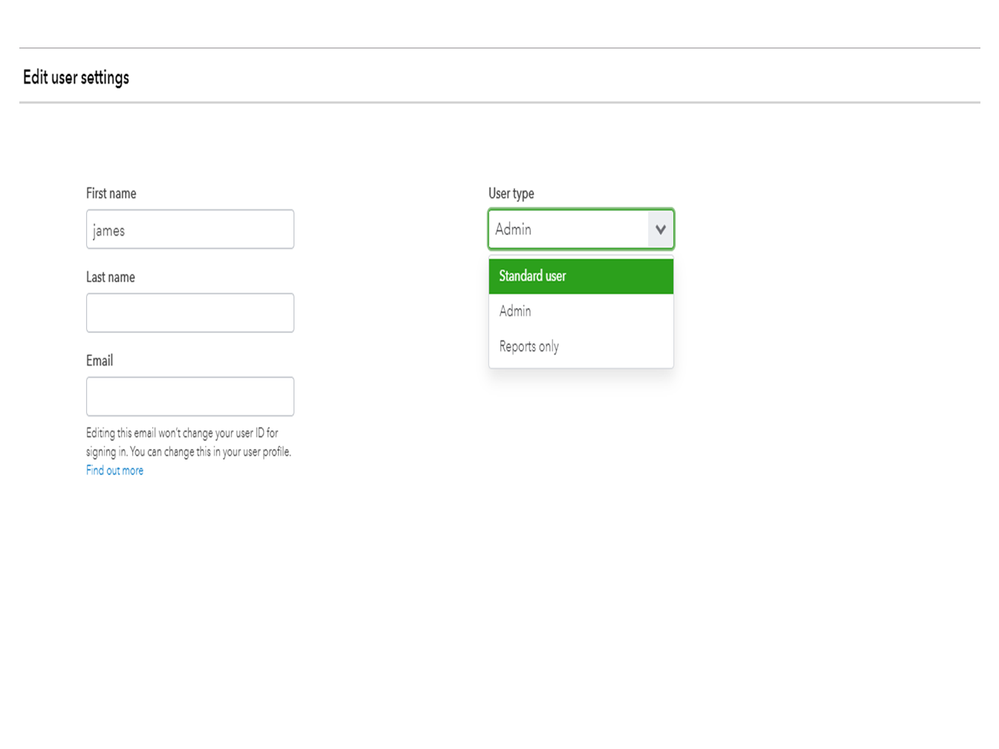The image size is (999, 749).
Task: Click the "Edit user settings" heading
Action: pos(75,77)
